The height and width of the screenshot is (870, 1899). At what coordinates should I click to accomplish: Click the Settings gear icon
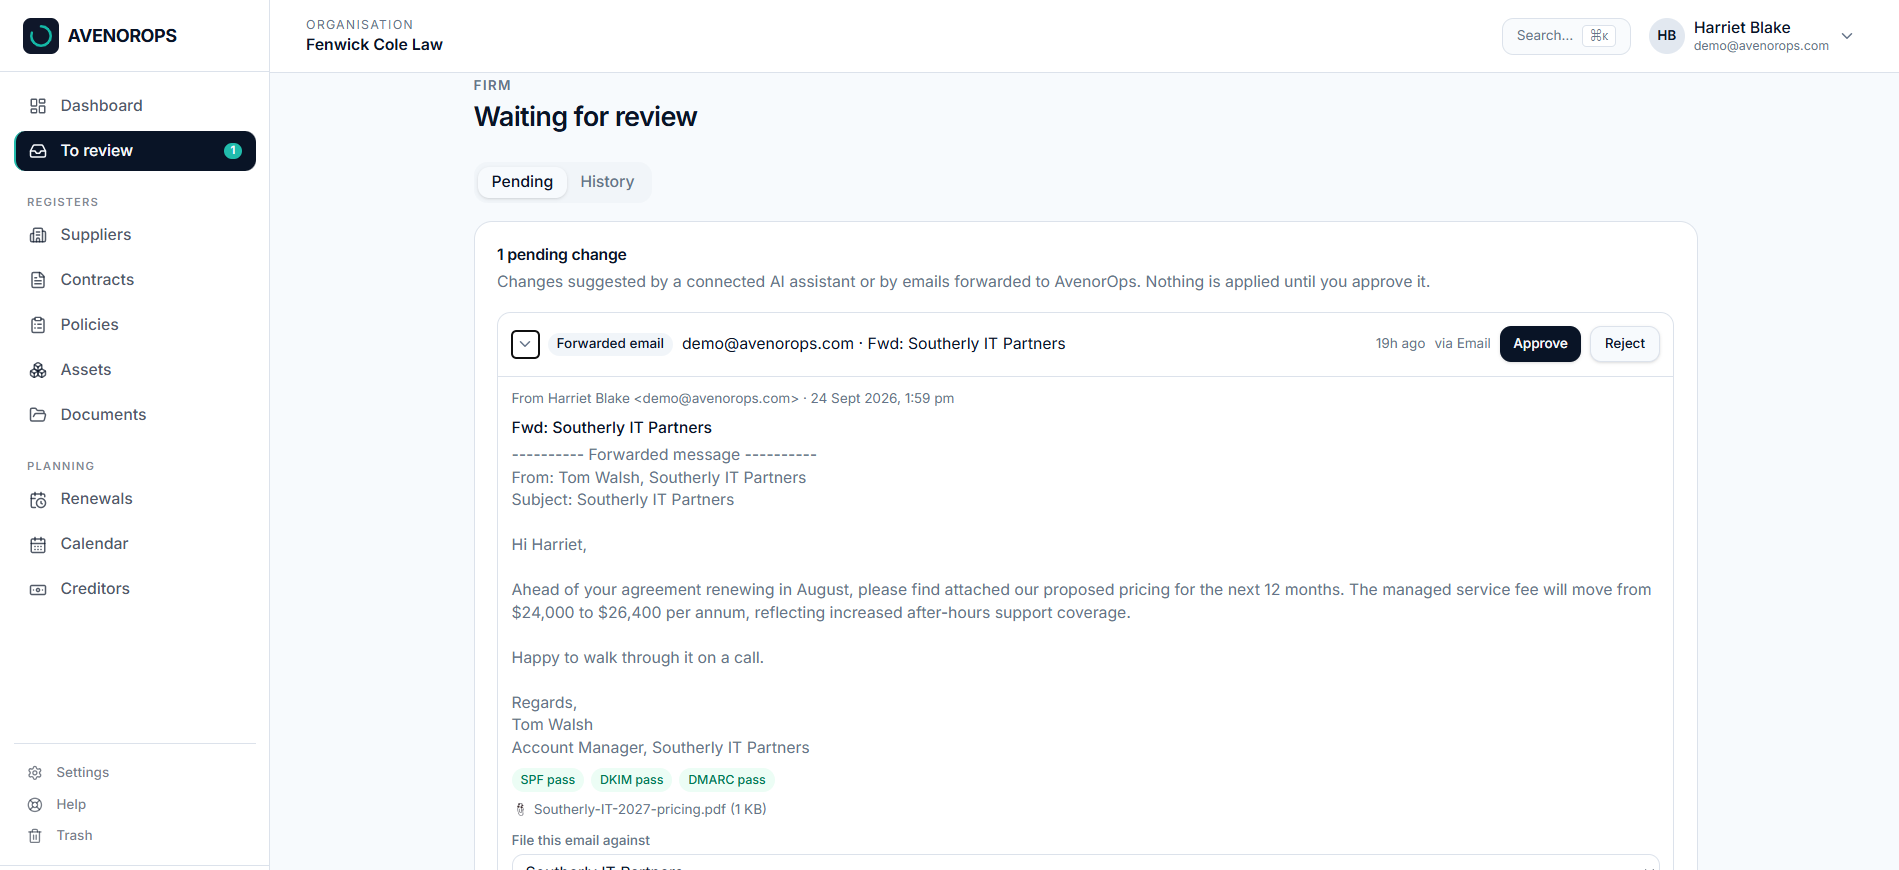(35, 773)
